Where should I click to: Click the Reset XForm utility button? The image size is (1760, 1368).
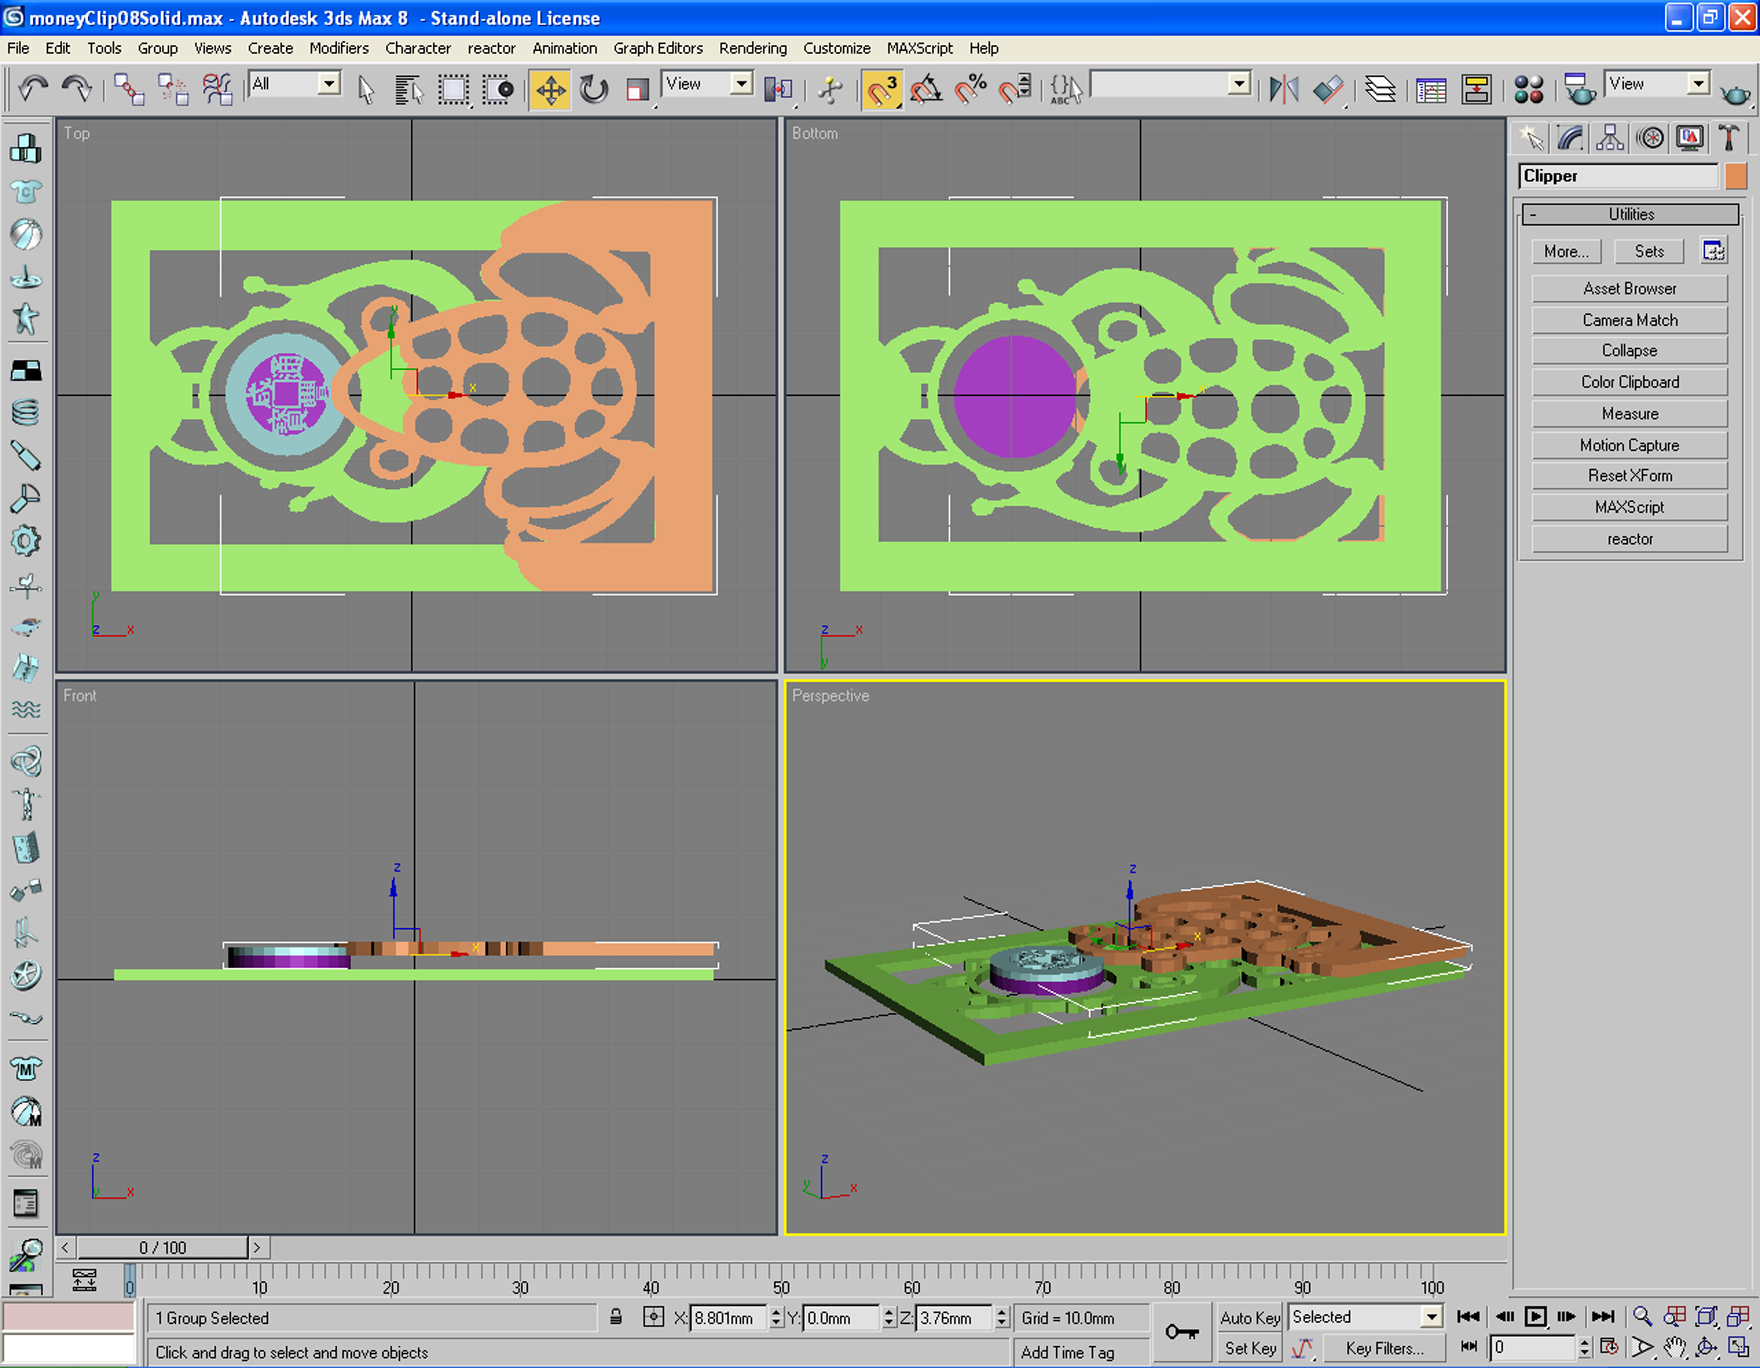click(x=1630, y=475)
